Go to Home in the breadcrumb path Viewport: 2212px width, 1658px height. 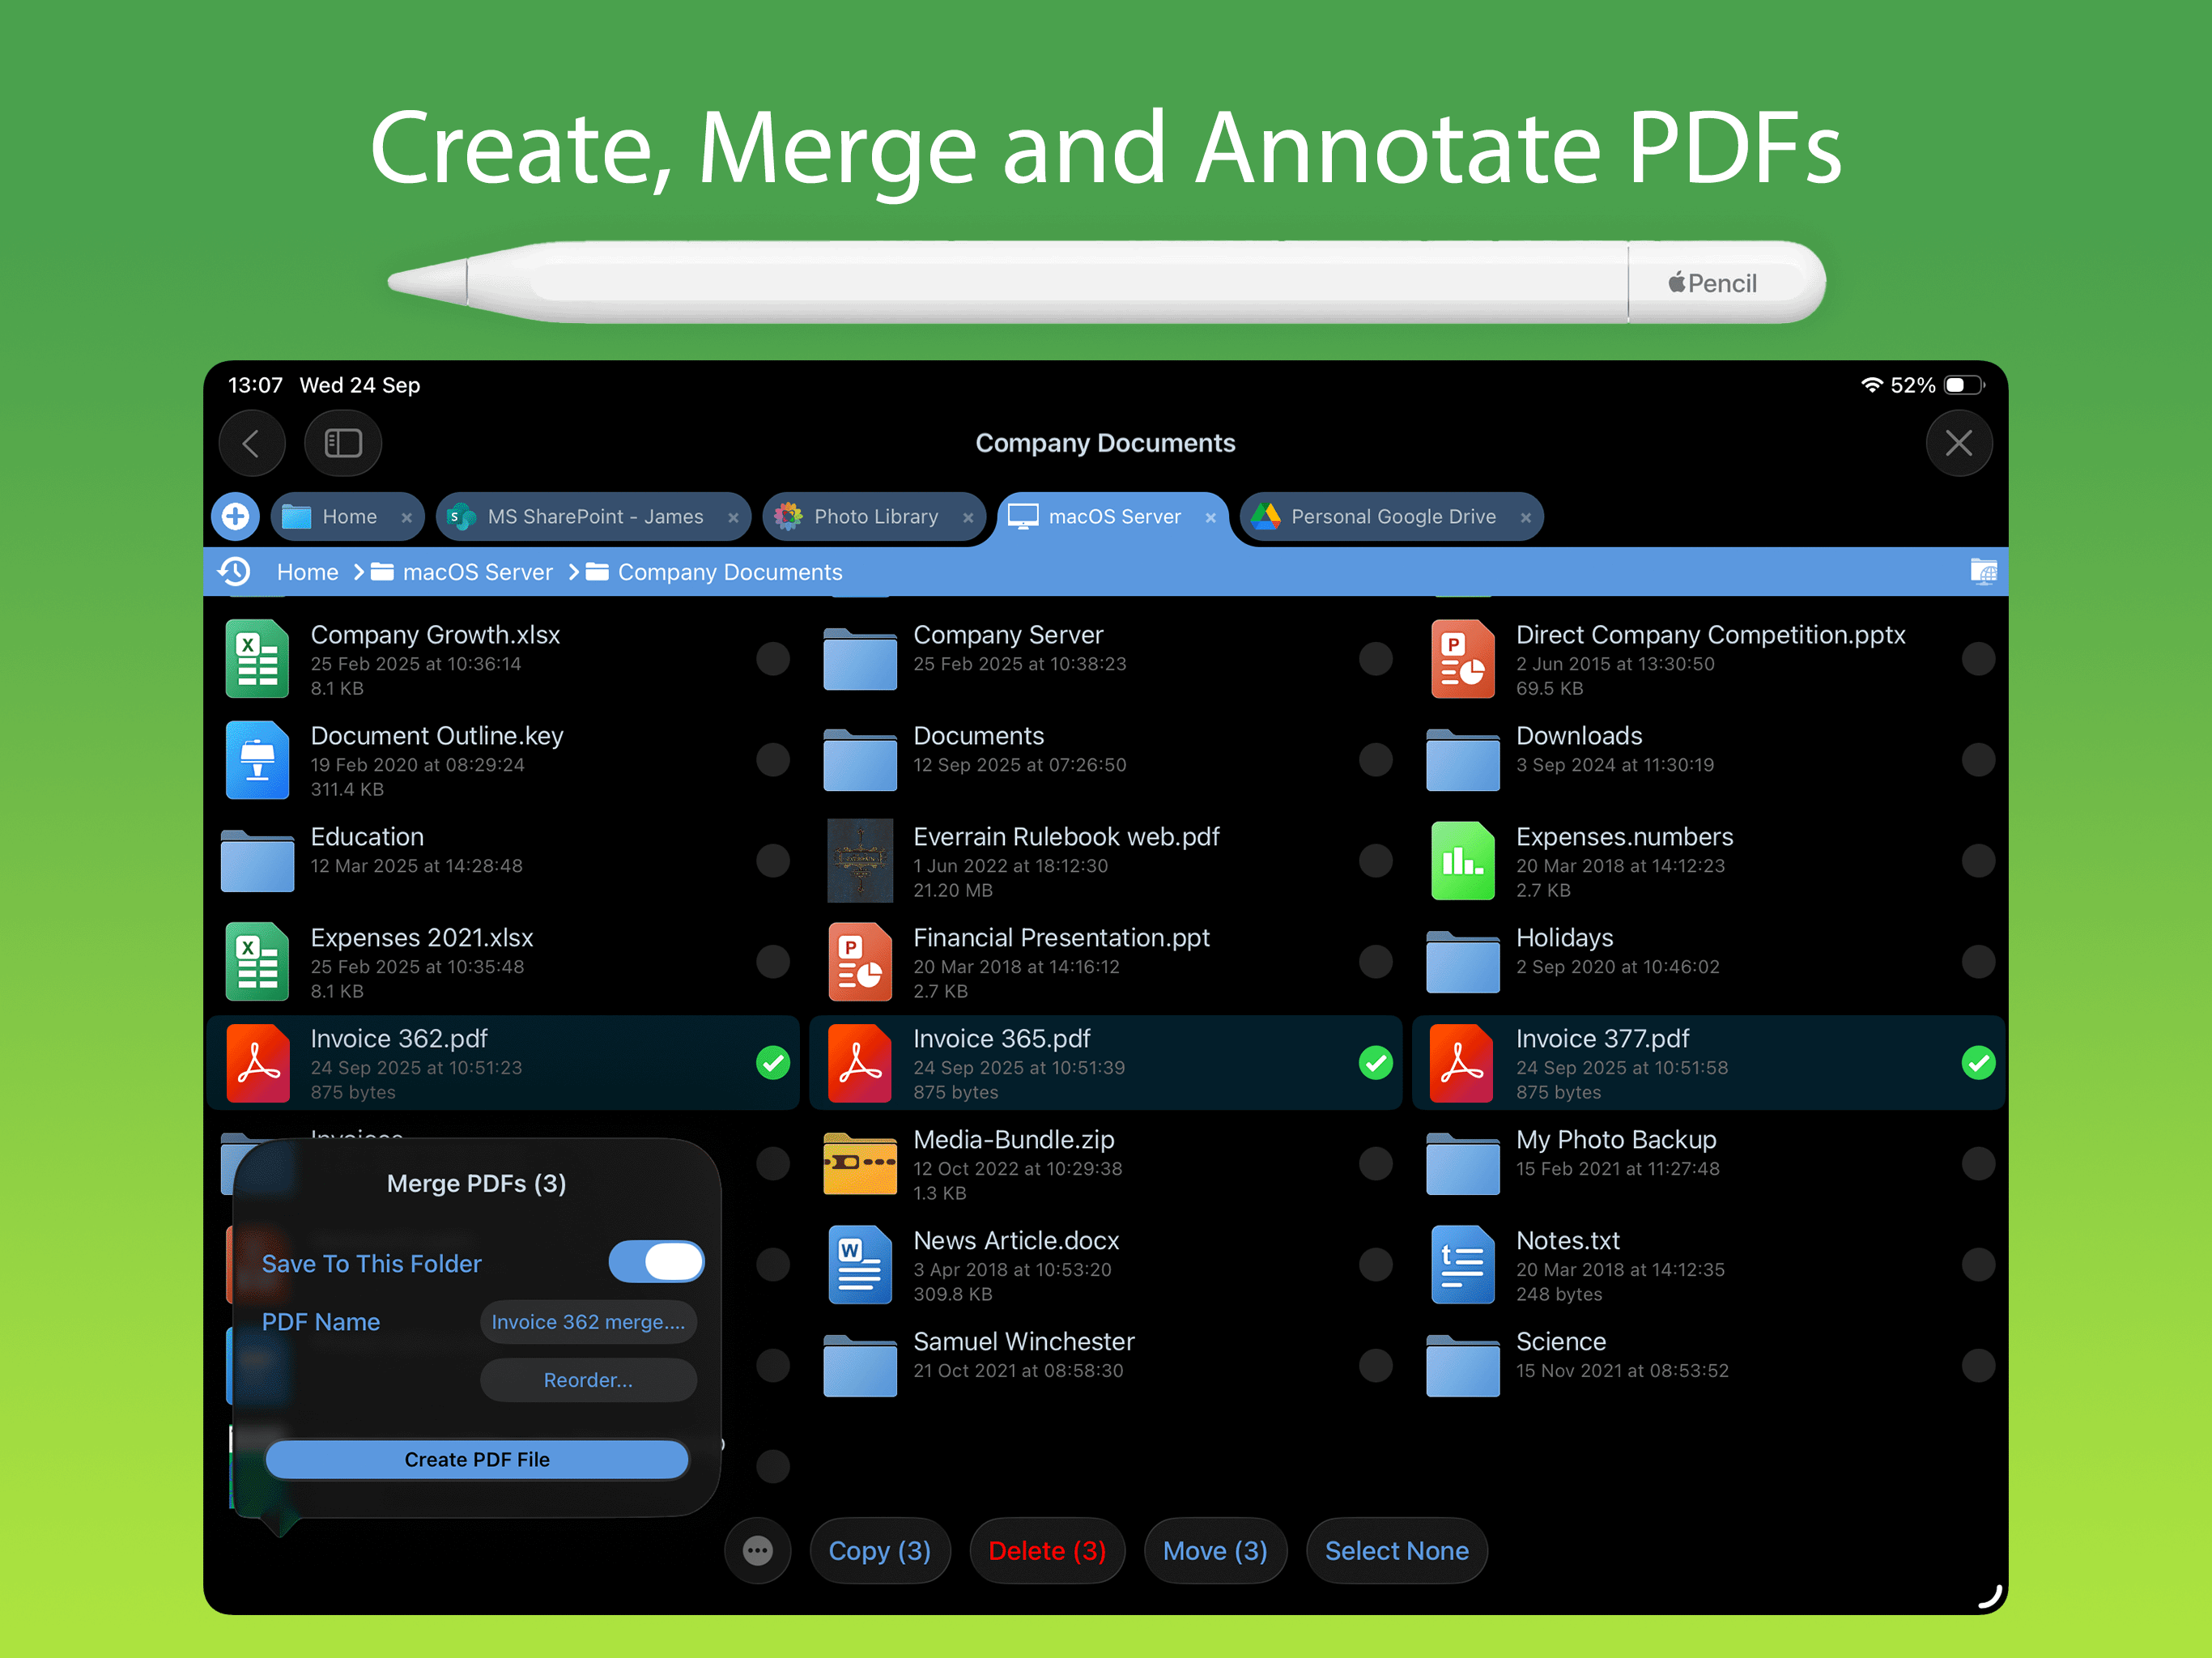pyautogui.click(x=307, y=572)
